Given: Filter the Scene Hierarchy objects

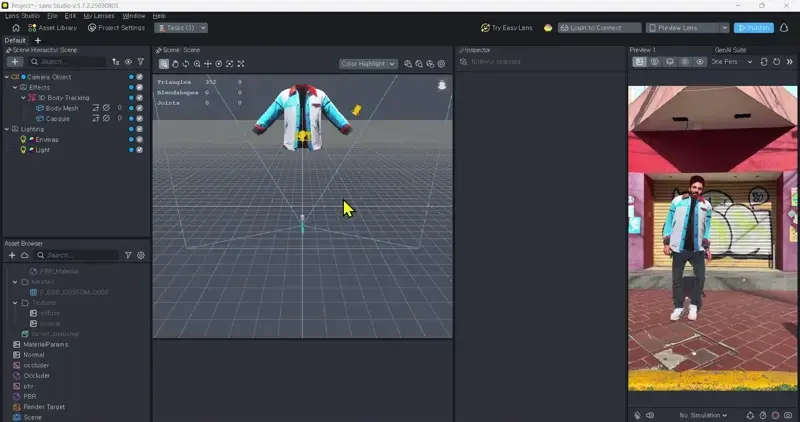Looking at the screenshot, I should point(141,62).
